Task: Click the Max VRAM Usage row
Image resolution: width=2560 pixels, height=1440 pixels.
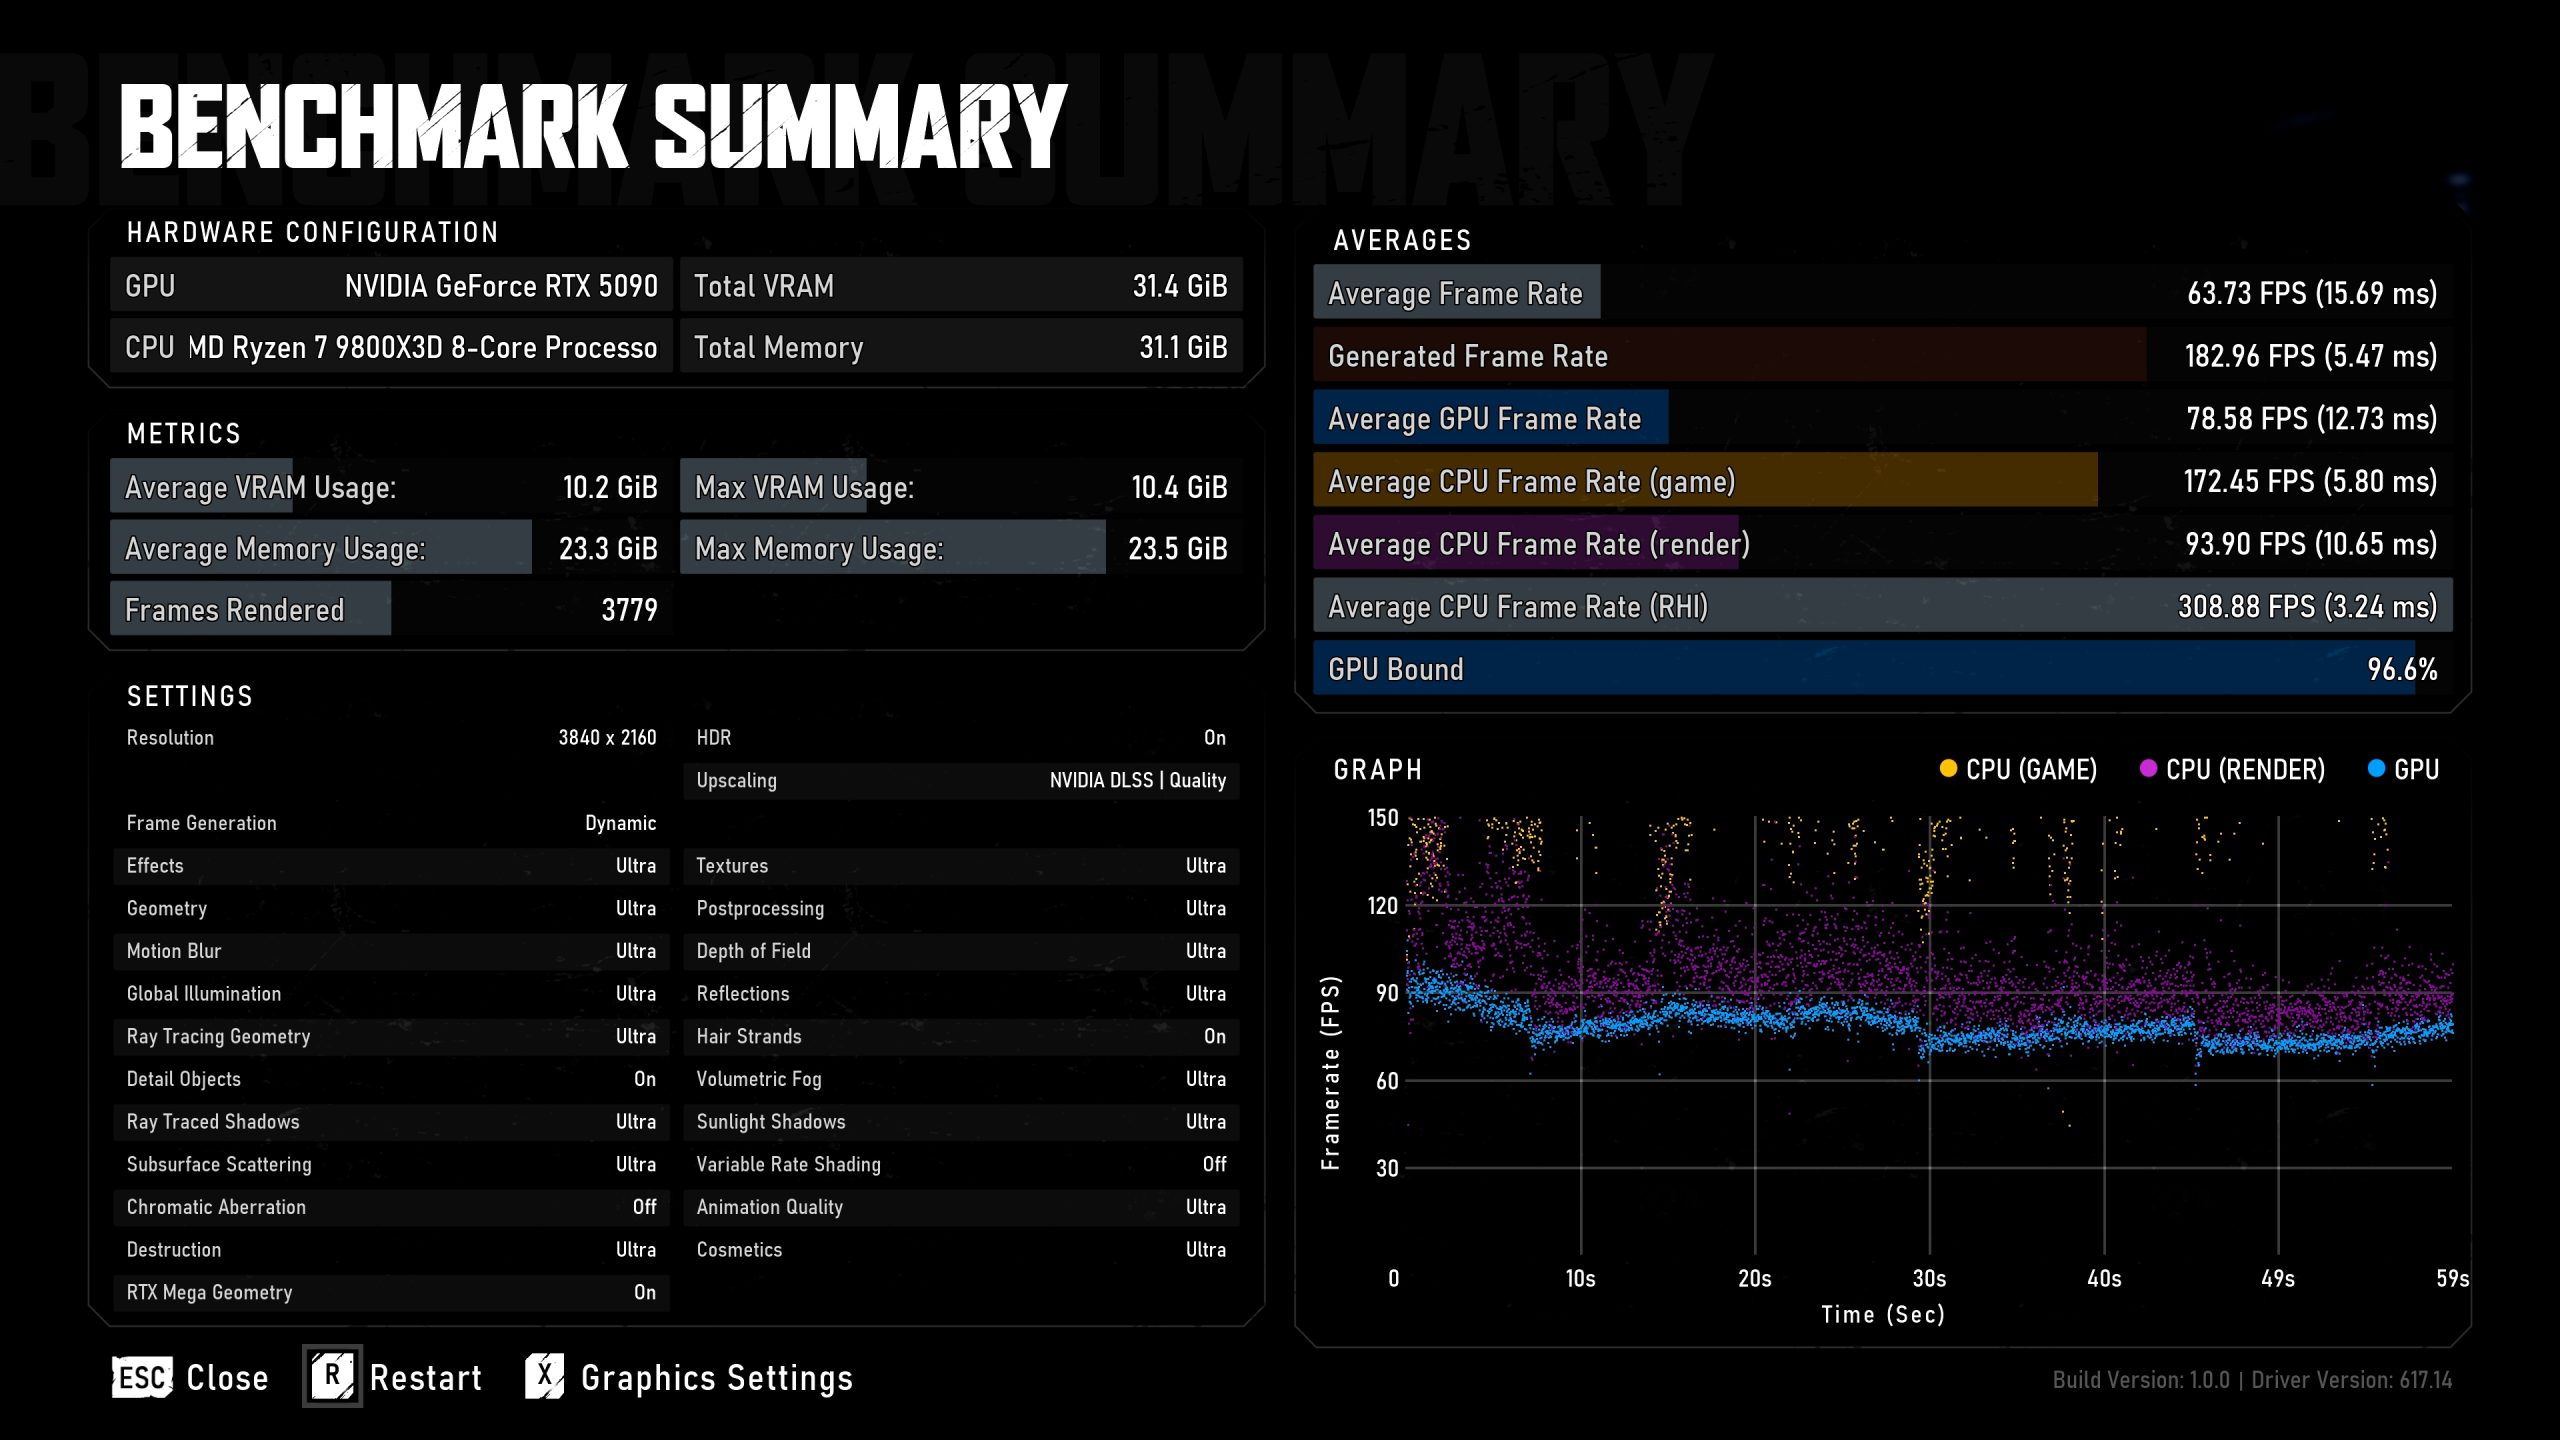Action: [961, 487]
